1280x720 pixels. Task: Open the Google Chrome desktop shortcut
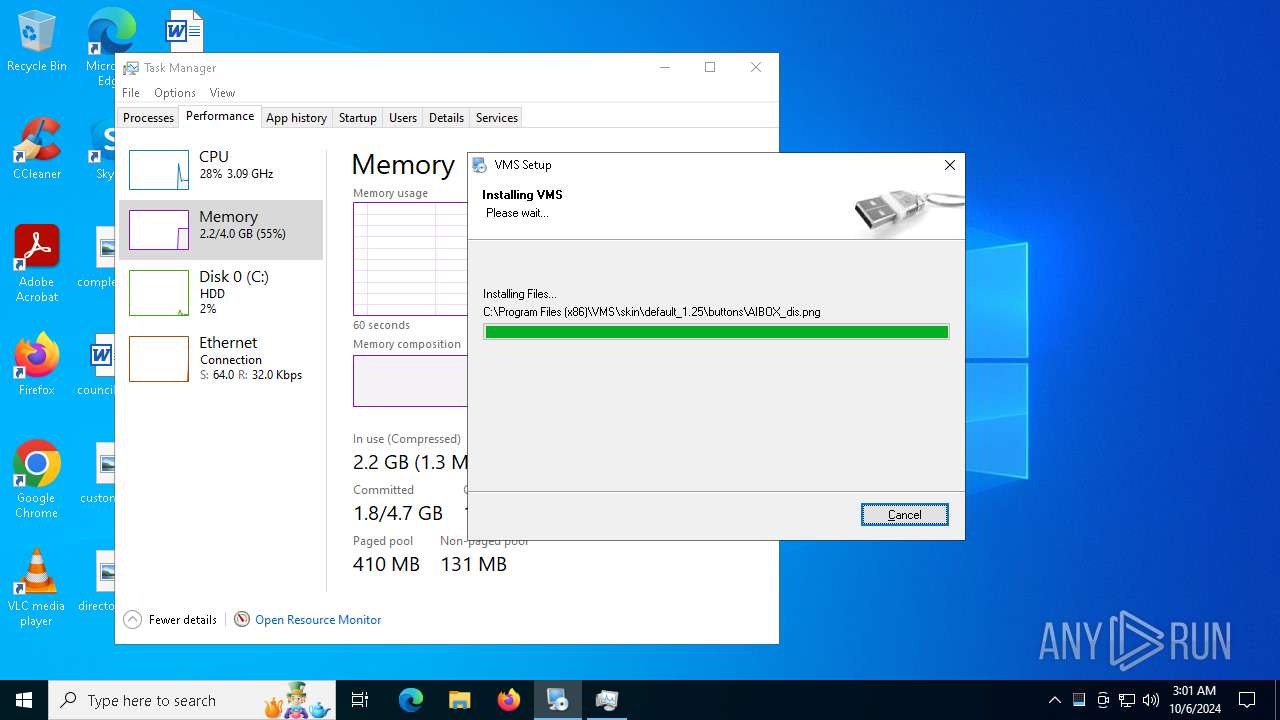pos(36,480)
